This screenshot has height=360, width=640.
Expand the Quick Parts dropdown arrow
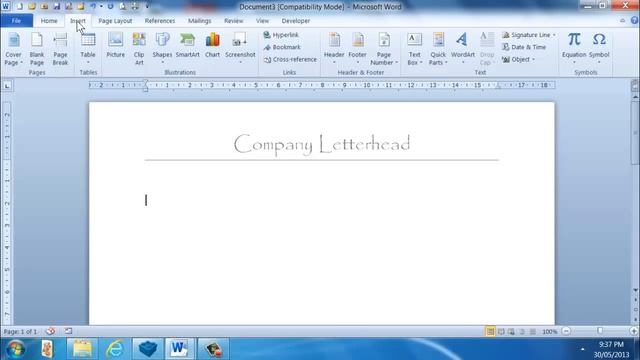(446, 63)
